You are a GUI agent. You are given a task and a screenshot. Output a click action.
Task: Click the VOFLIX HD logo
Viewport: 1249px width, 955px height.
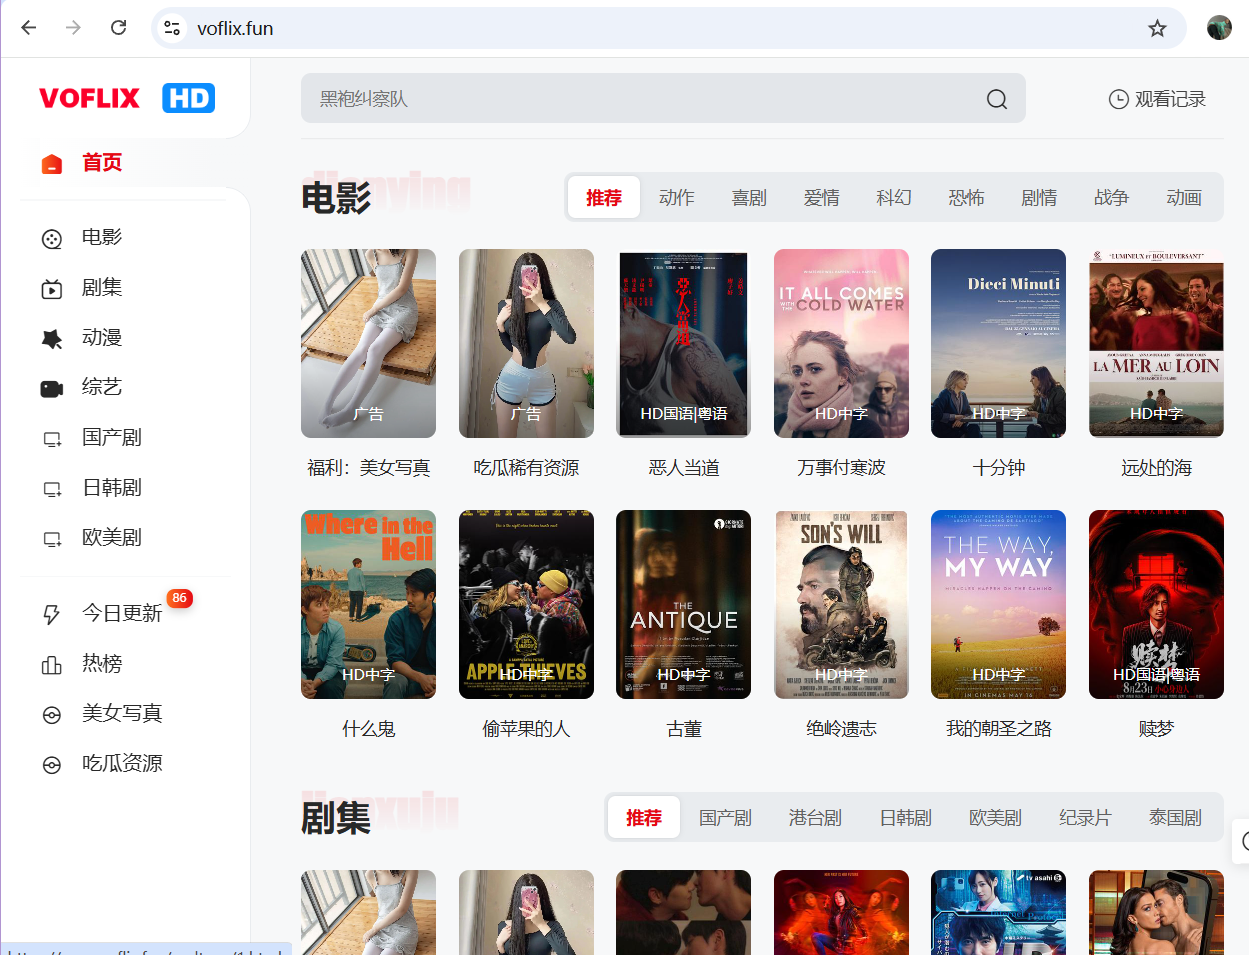[x=127, y=98]
